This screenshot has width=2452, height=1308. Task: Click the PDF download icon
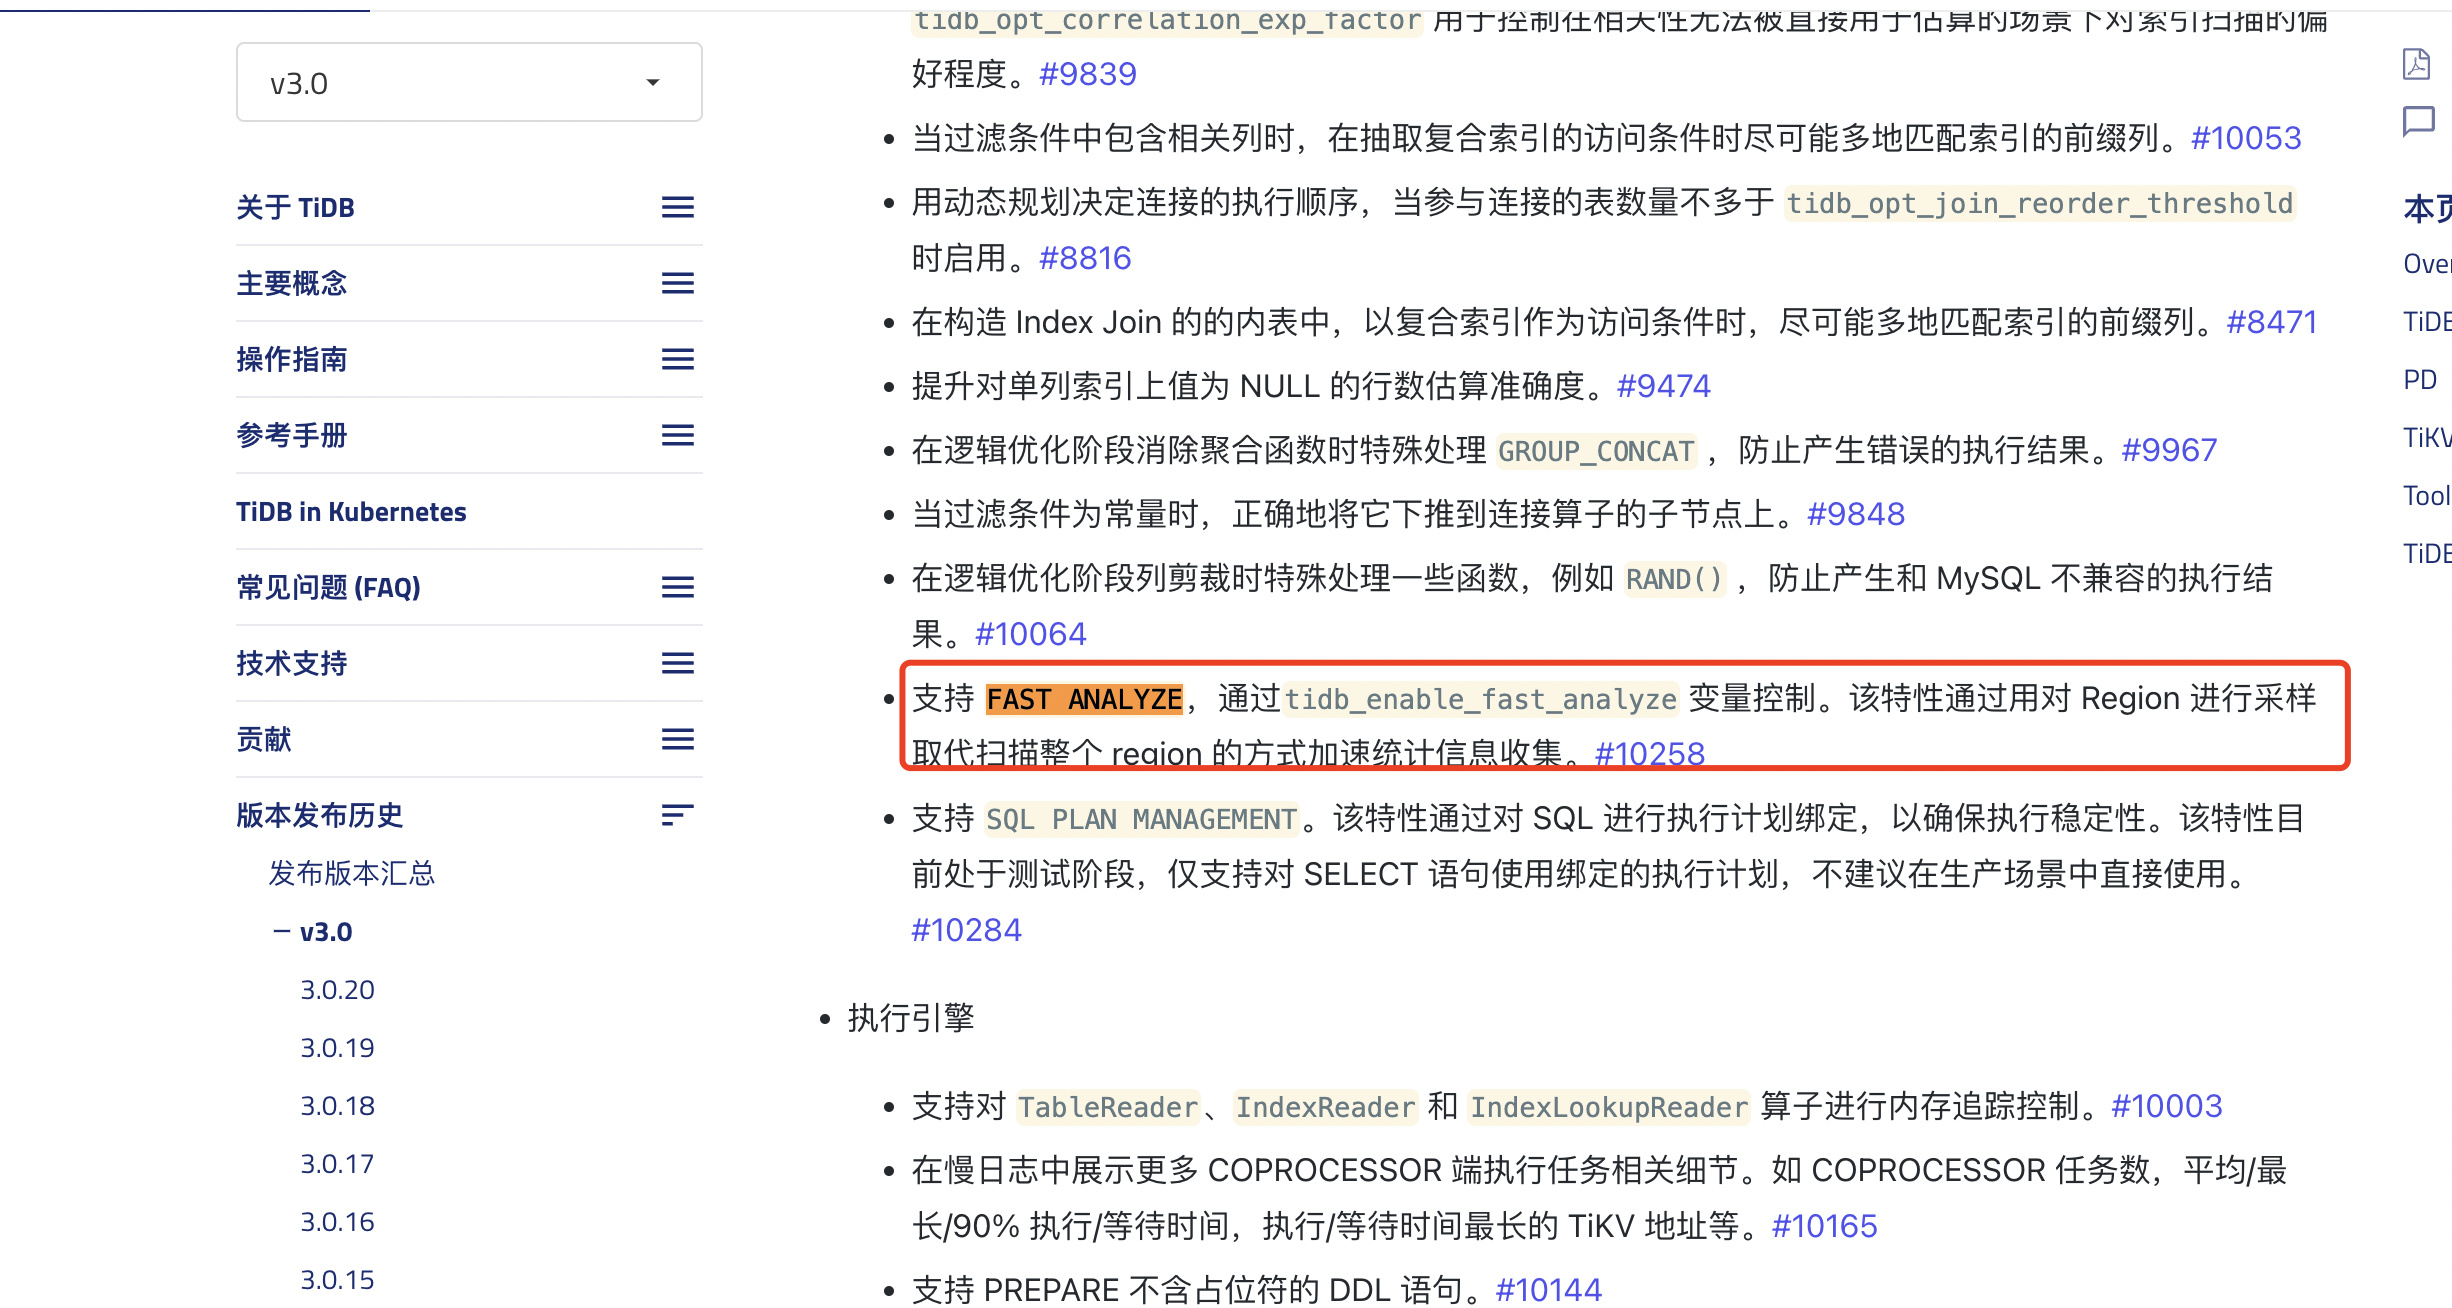point(2416,64)
